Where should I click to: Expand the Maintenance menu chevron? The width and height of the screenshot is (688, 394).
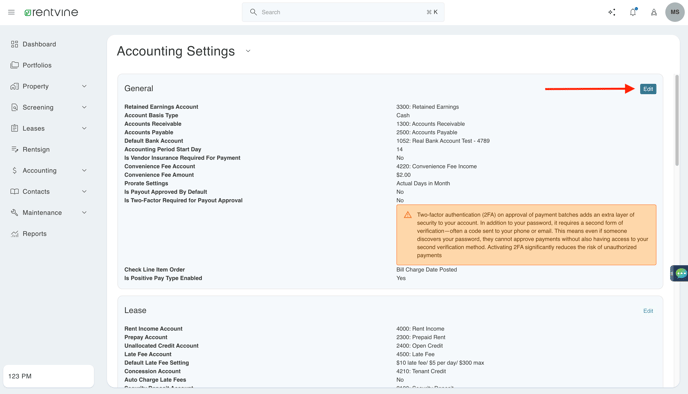(84, 212)
